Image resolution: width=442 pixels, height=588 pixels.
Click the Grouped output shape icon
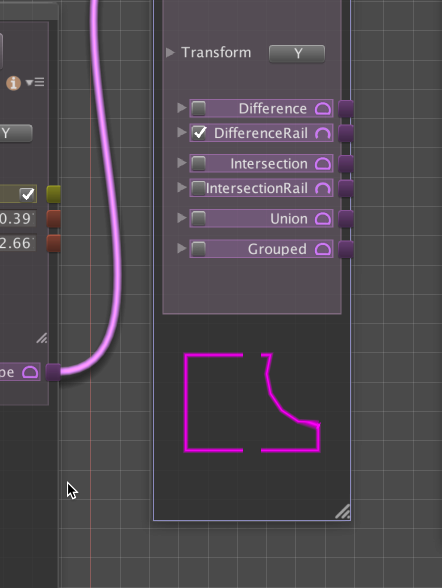tap(323, 249)
